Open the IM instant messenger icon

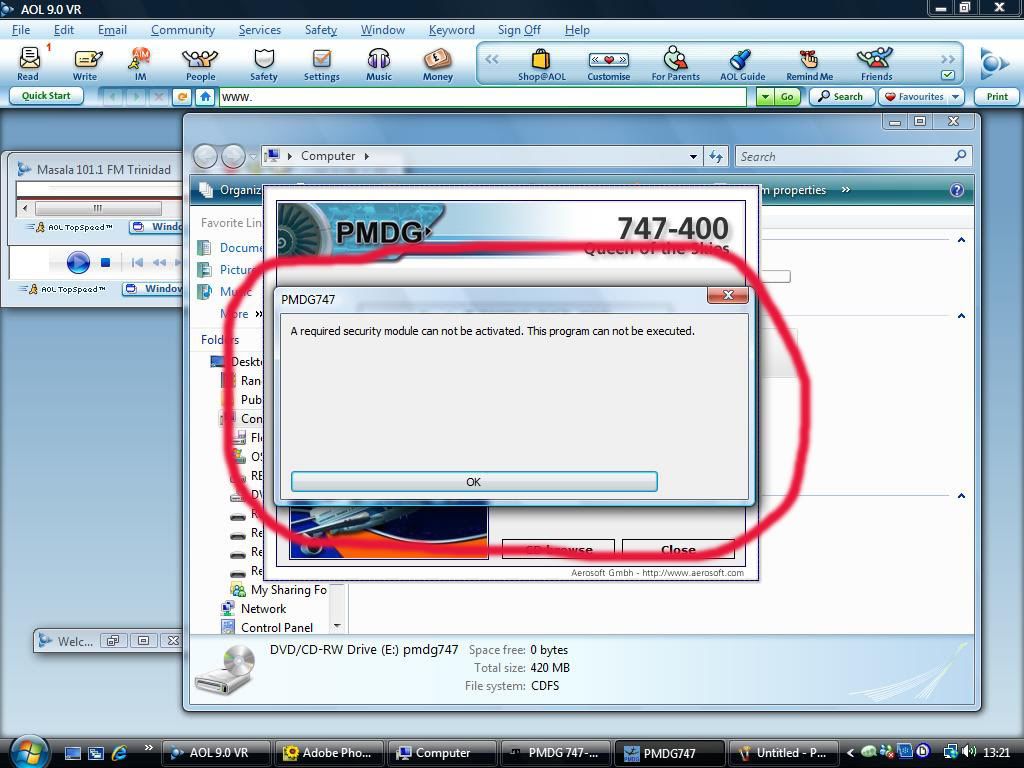(140, 64)
